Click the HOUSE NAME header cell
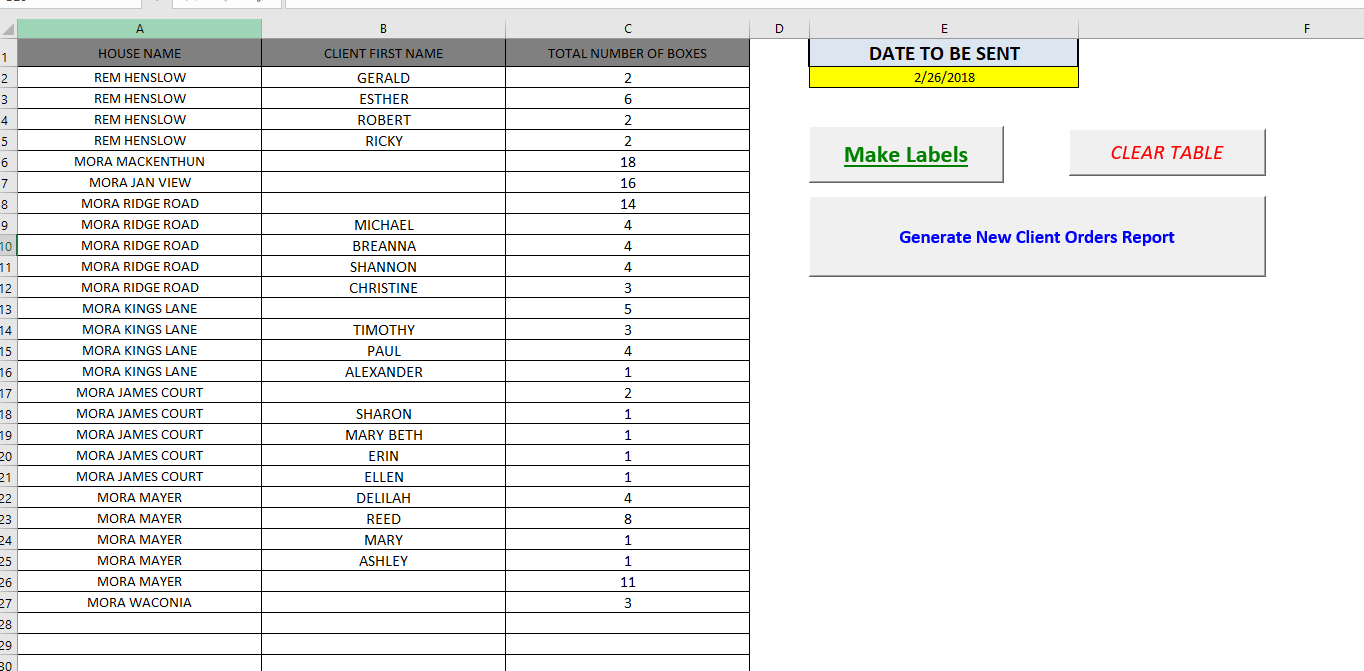Image resolution: width=1364 pixels, height=671 pixels. pos(139,53)
